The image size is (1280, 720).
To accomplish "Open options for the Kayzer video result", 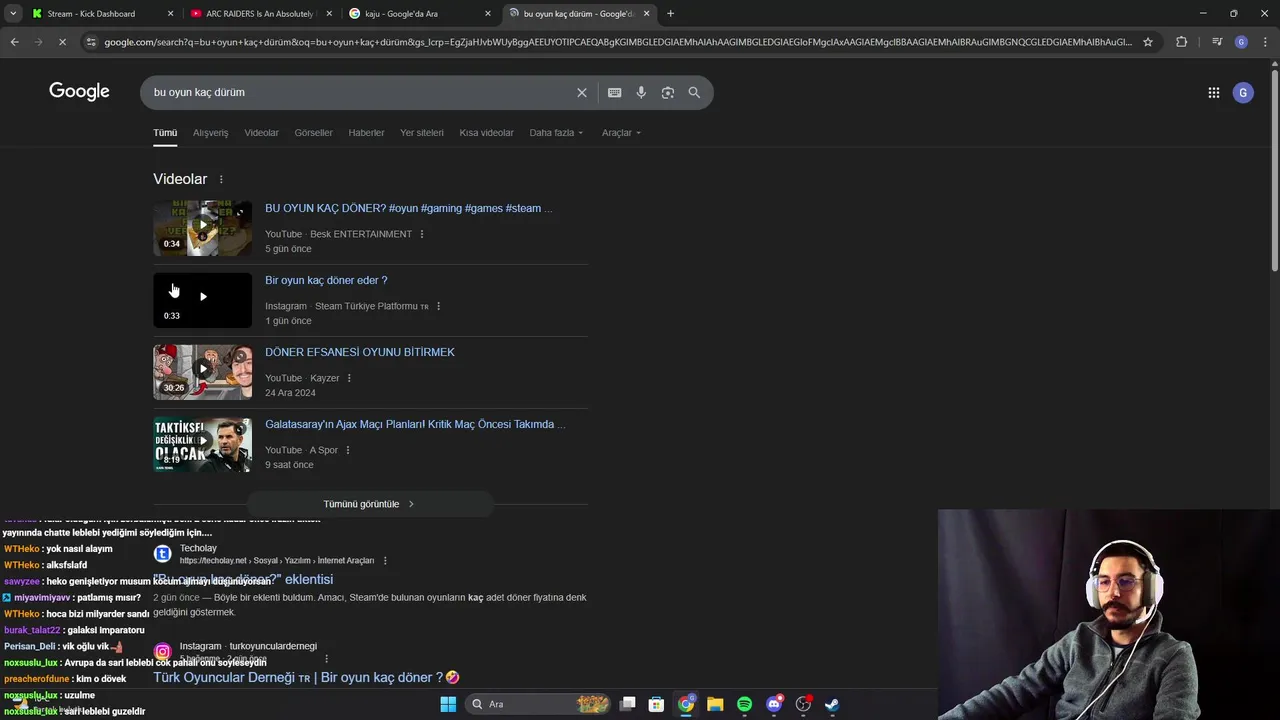I will point(349,378).
